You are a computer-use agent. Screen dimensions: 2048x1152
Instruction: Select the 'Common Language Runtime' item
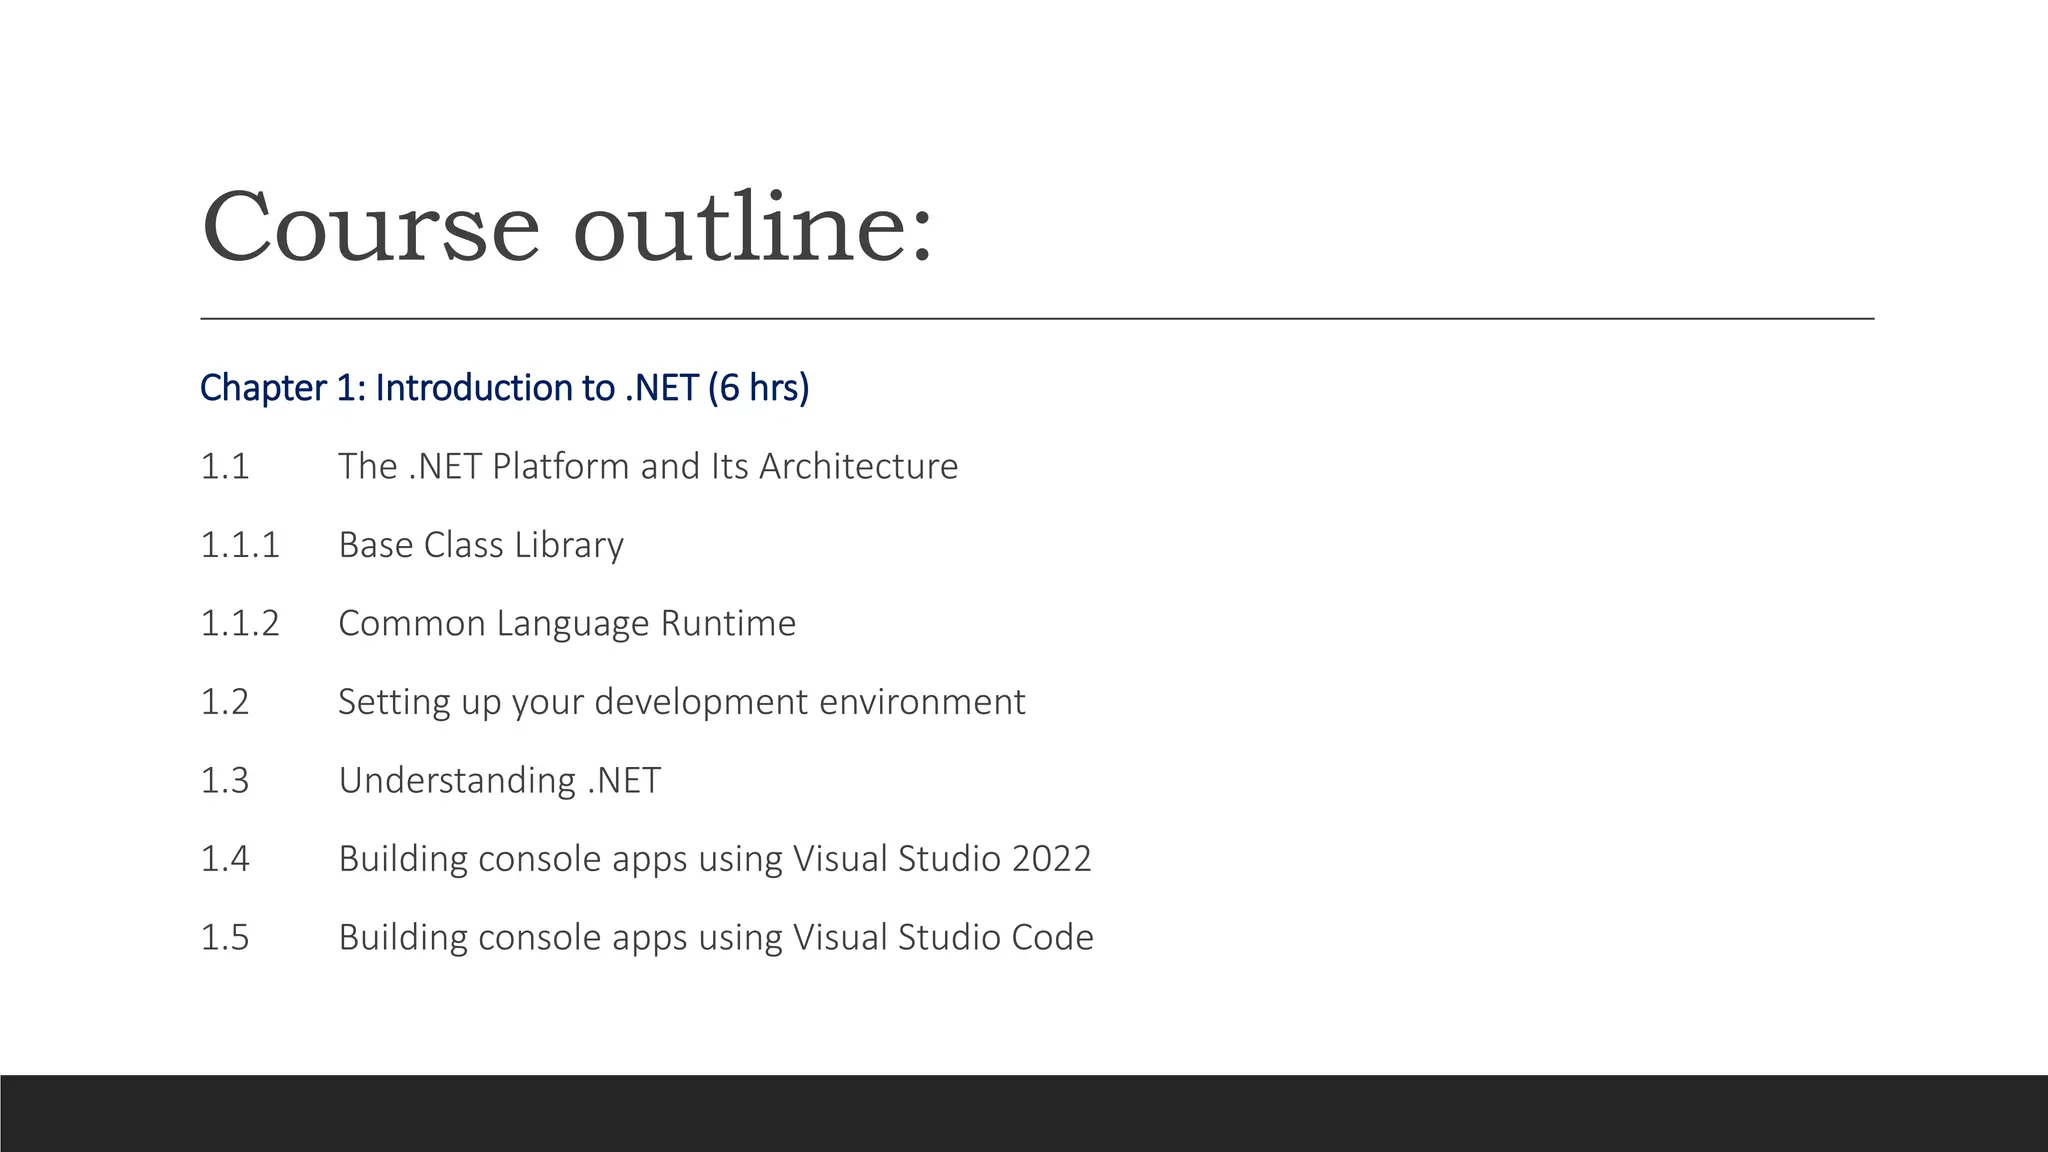coord(567,624)
